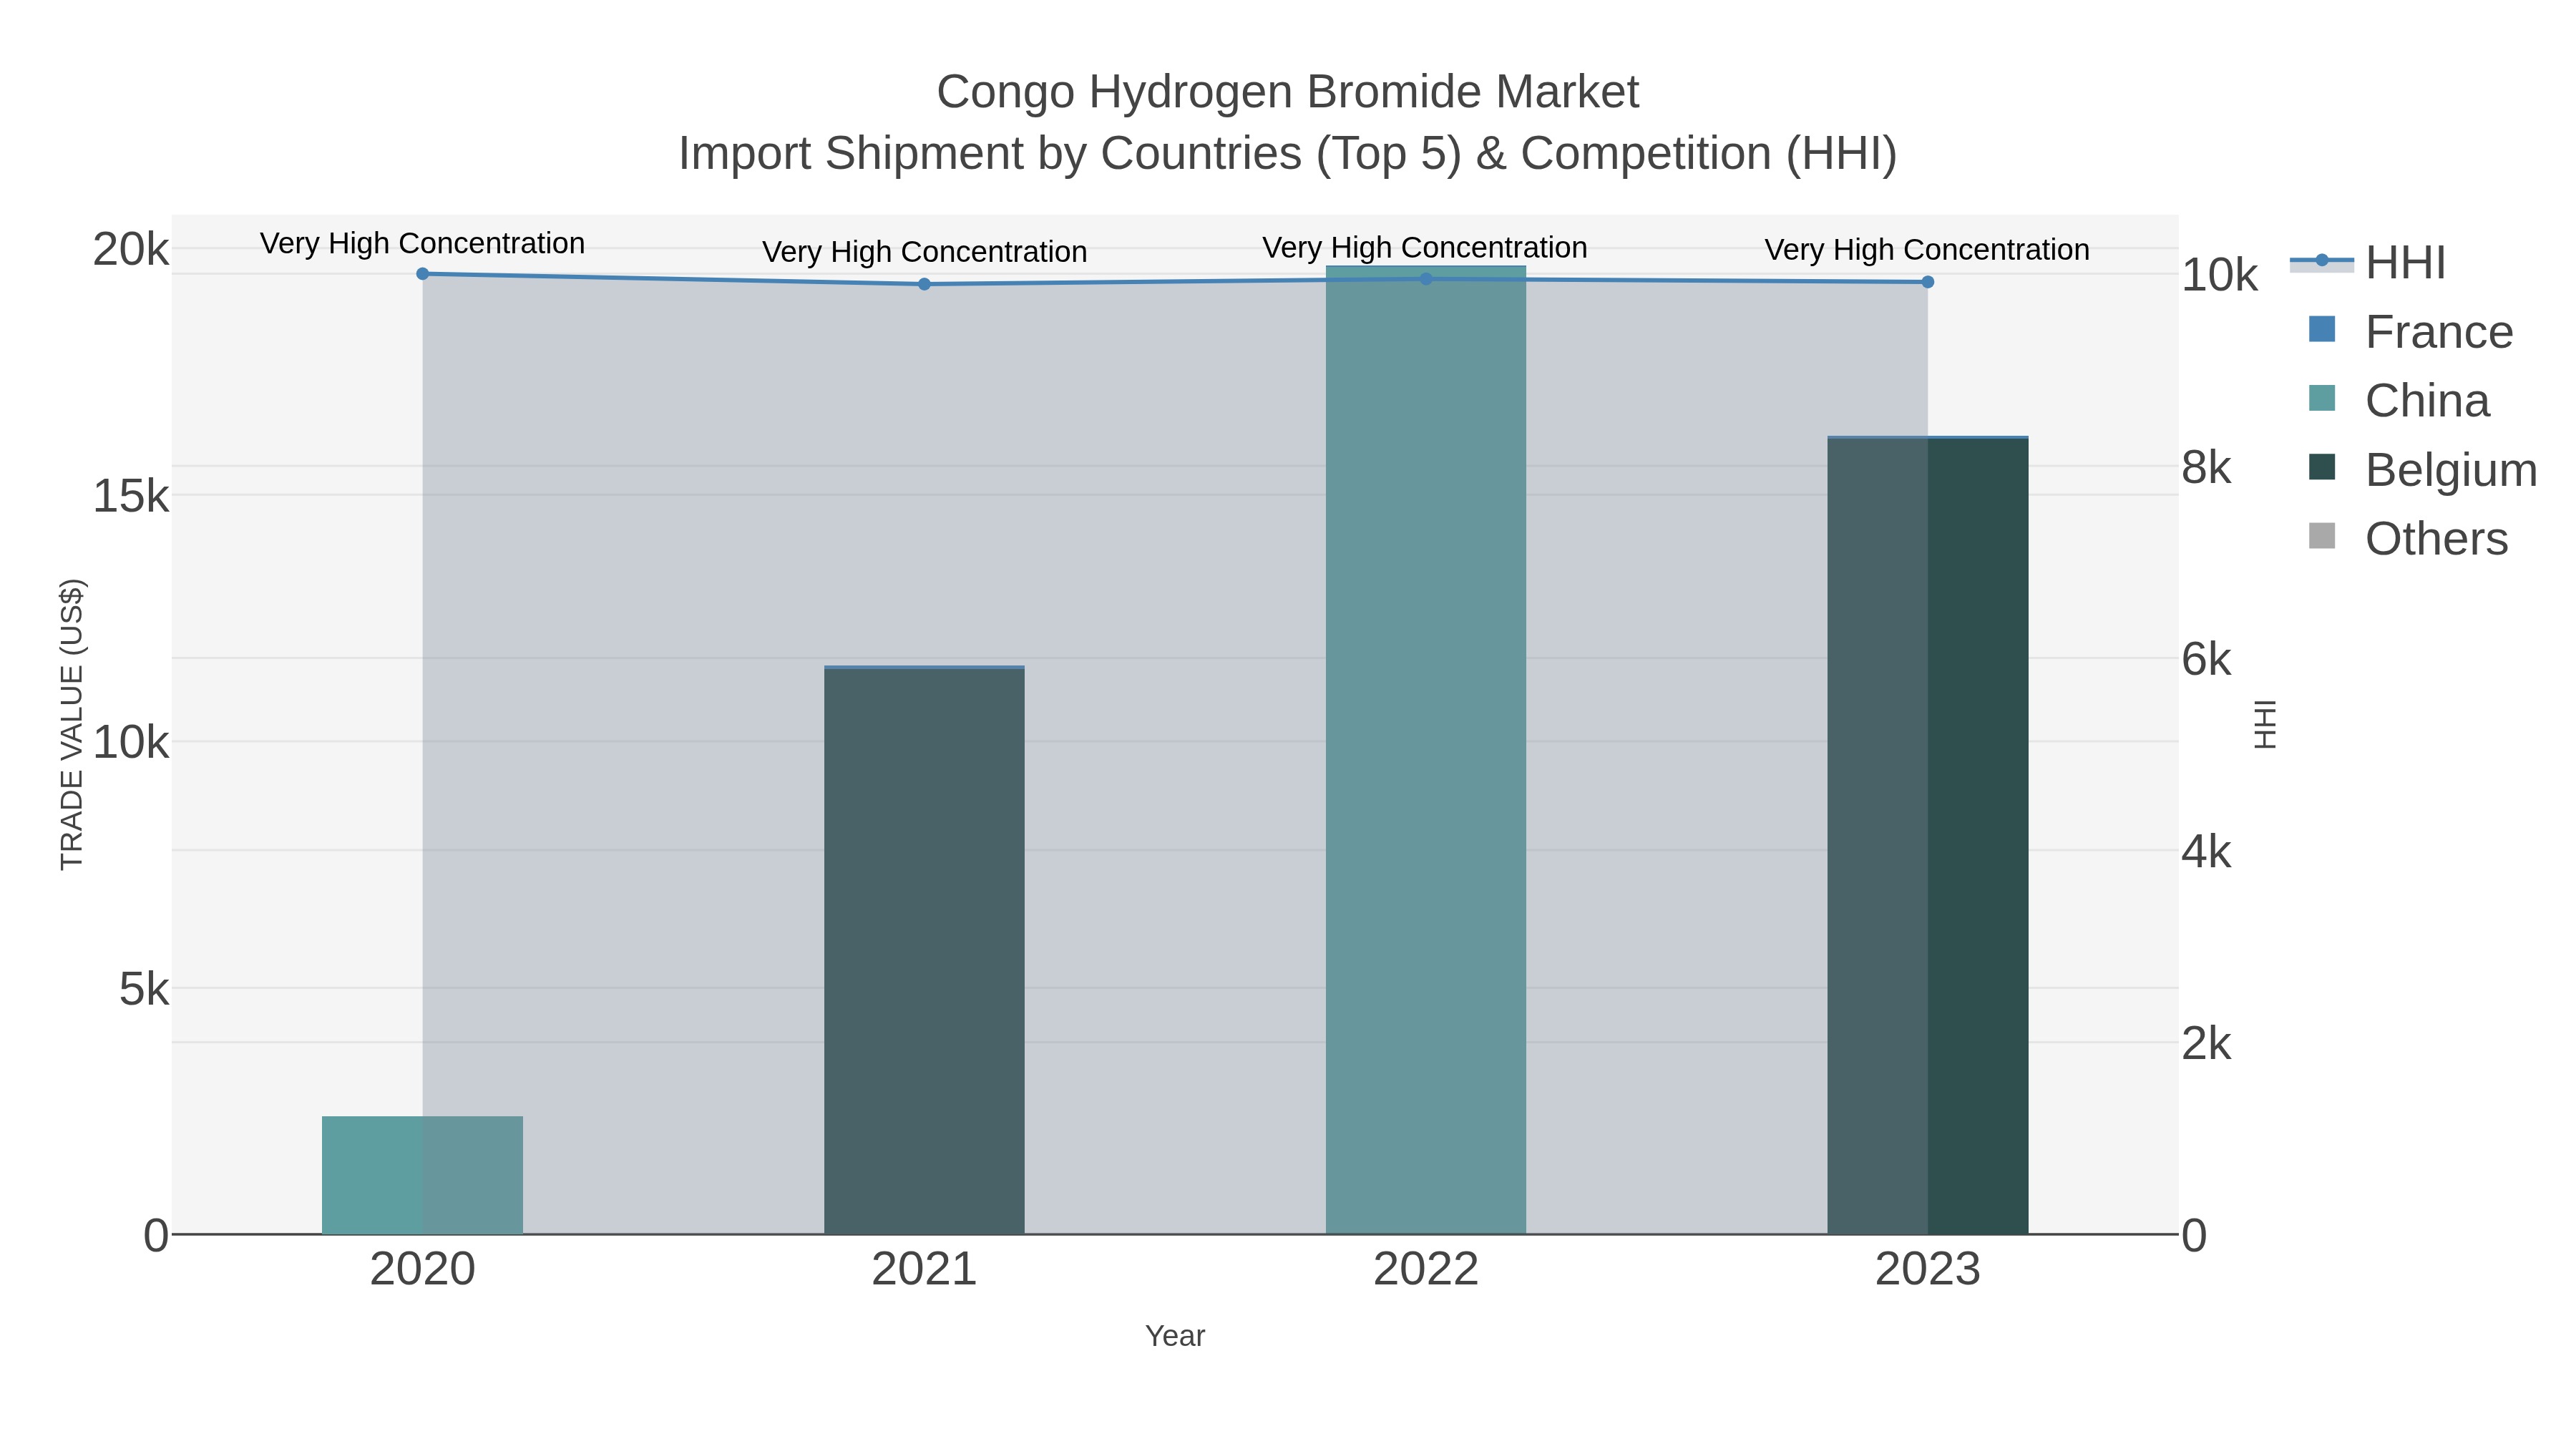The width and height of the screenshot is (2576, 1449).
Task: Click the 15k left axis tick
Action: pyautogui.click(x=131, y=496)
